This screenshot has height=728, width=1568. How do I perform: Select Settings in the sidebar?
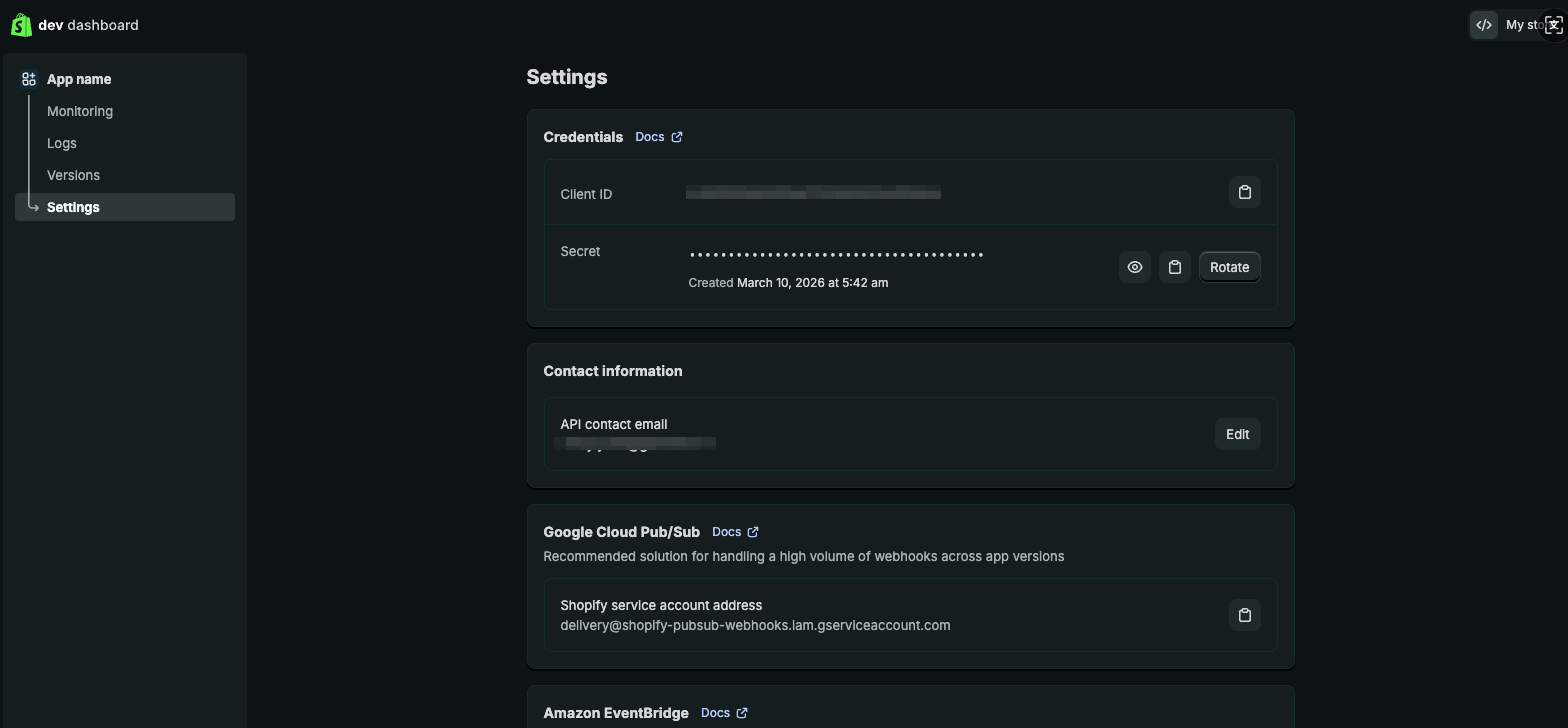pyautogui.click(x=73, y=207)
